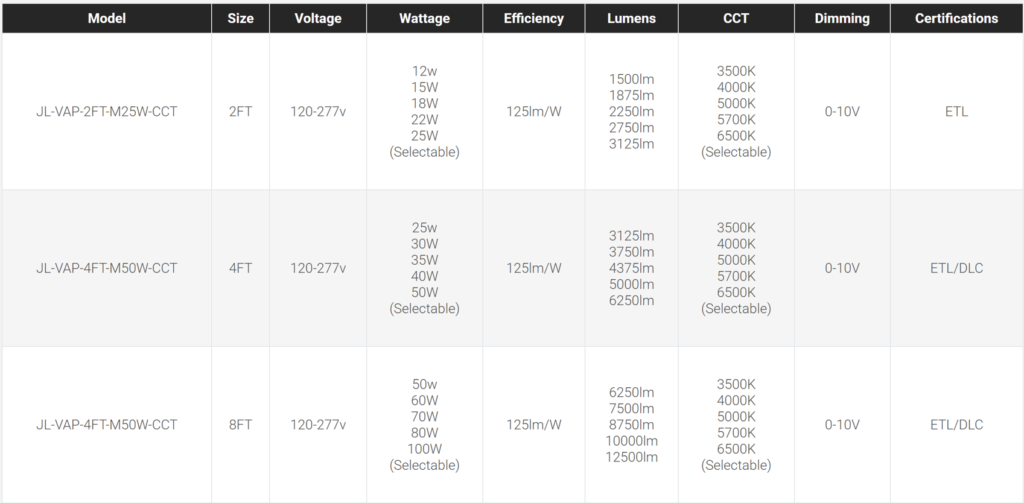Screen dimensions: 1024x503
Task: Click the Size column header
Action: coord(240,18)
